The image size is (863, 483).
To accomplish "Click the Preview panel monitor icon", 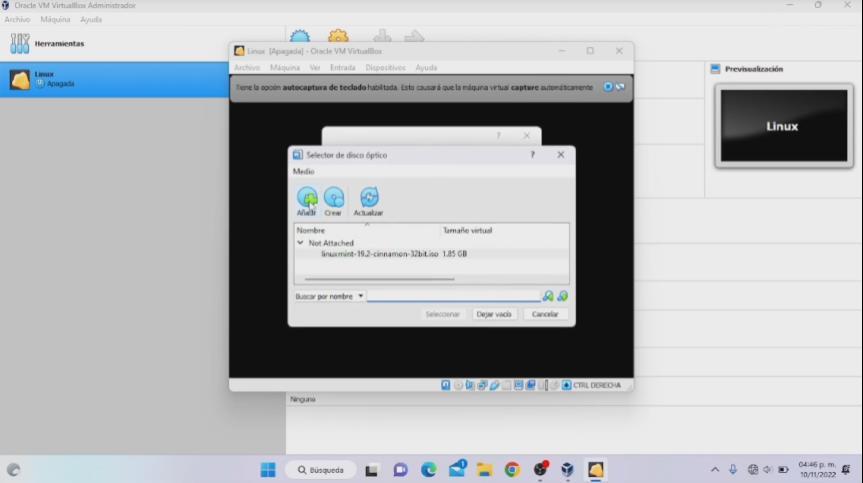I will [715, 69].
